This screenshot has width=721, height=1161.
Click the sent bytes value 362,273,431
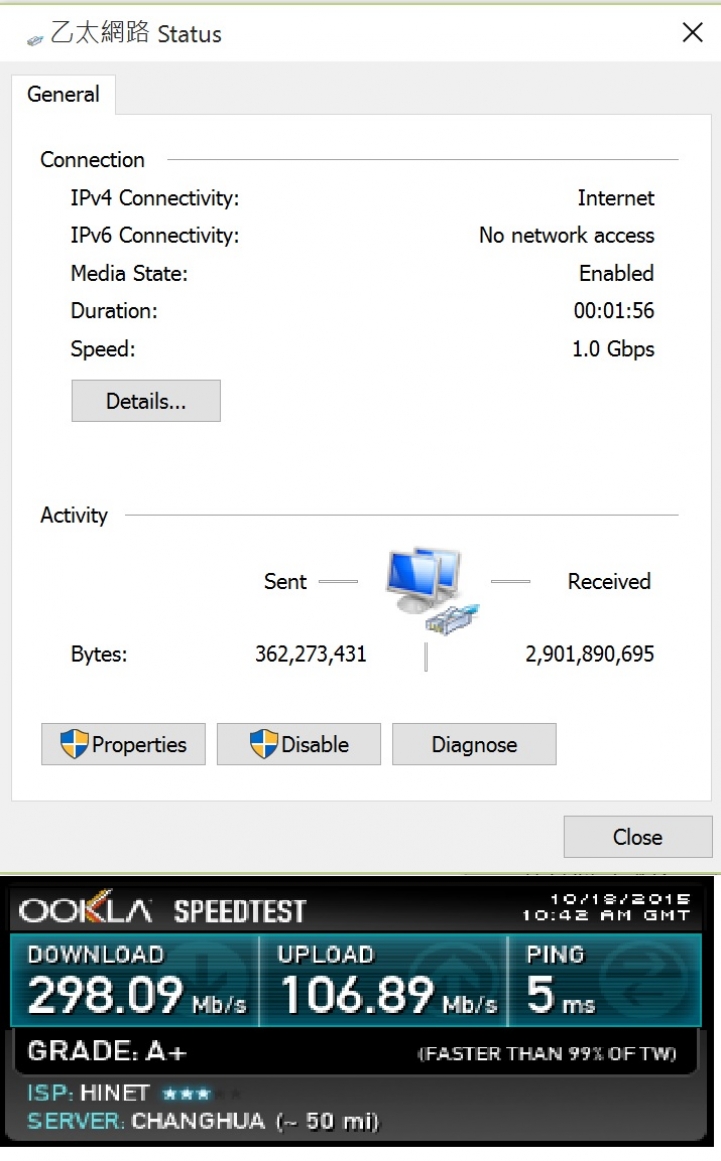pyautogui.click(x=311, y=654)
